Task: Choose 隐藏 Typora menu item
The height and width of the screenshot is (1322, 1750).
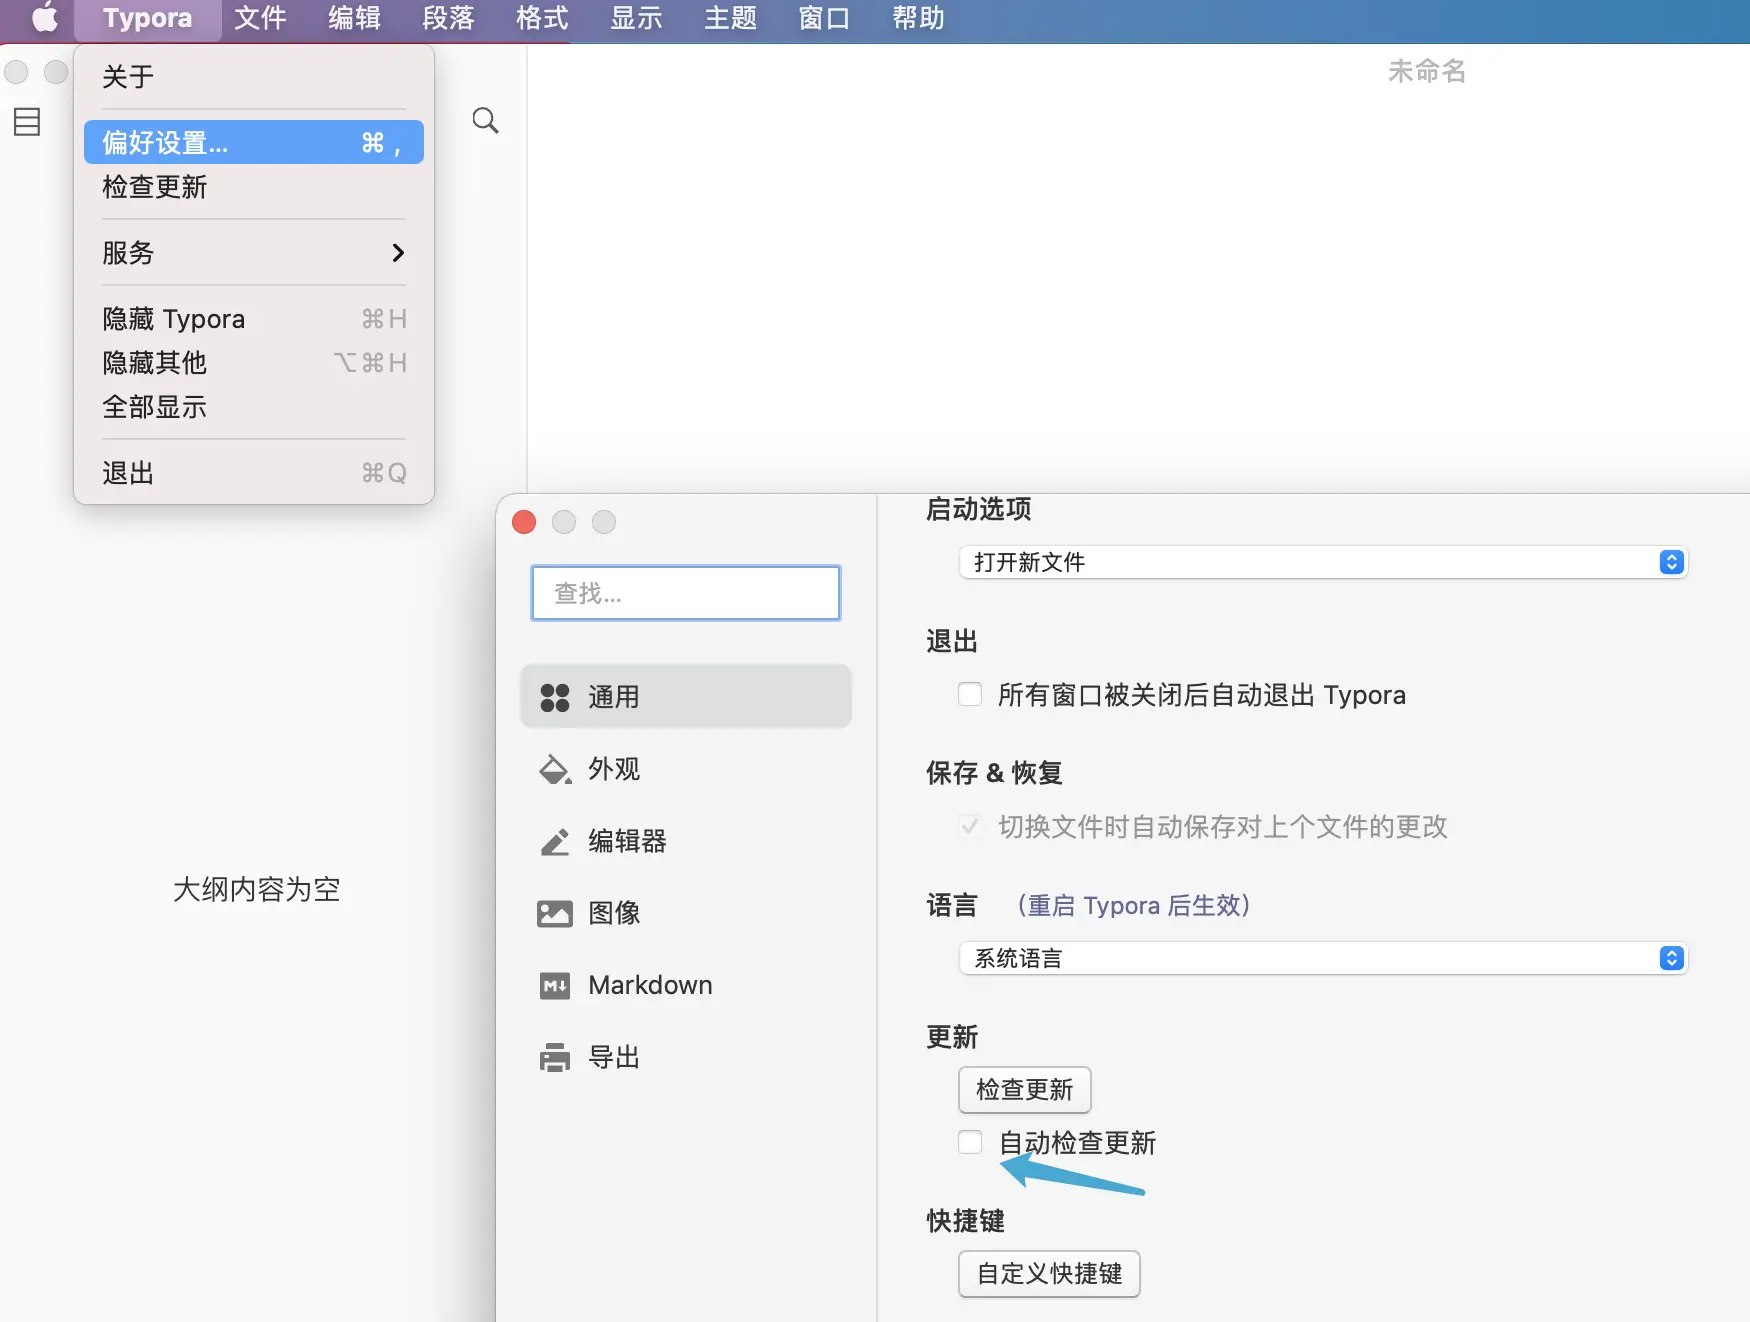Action: click(254, 318)
